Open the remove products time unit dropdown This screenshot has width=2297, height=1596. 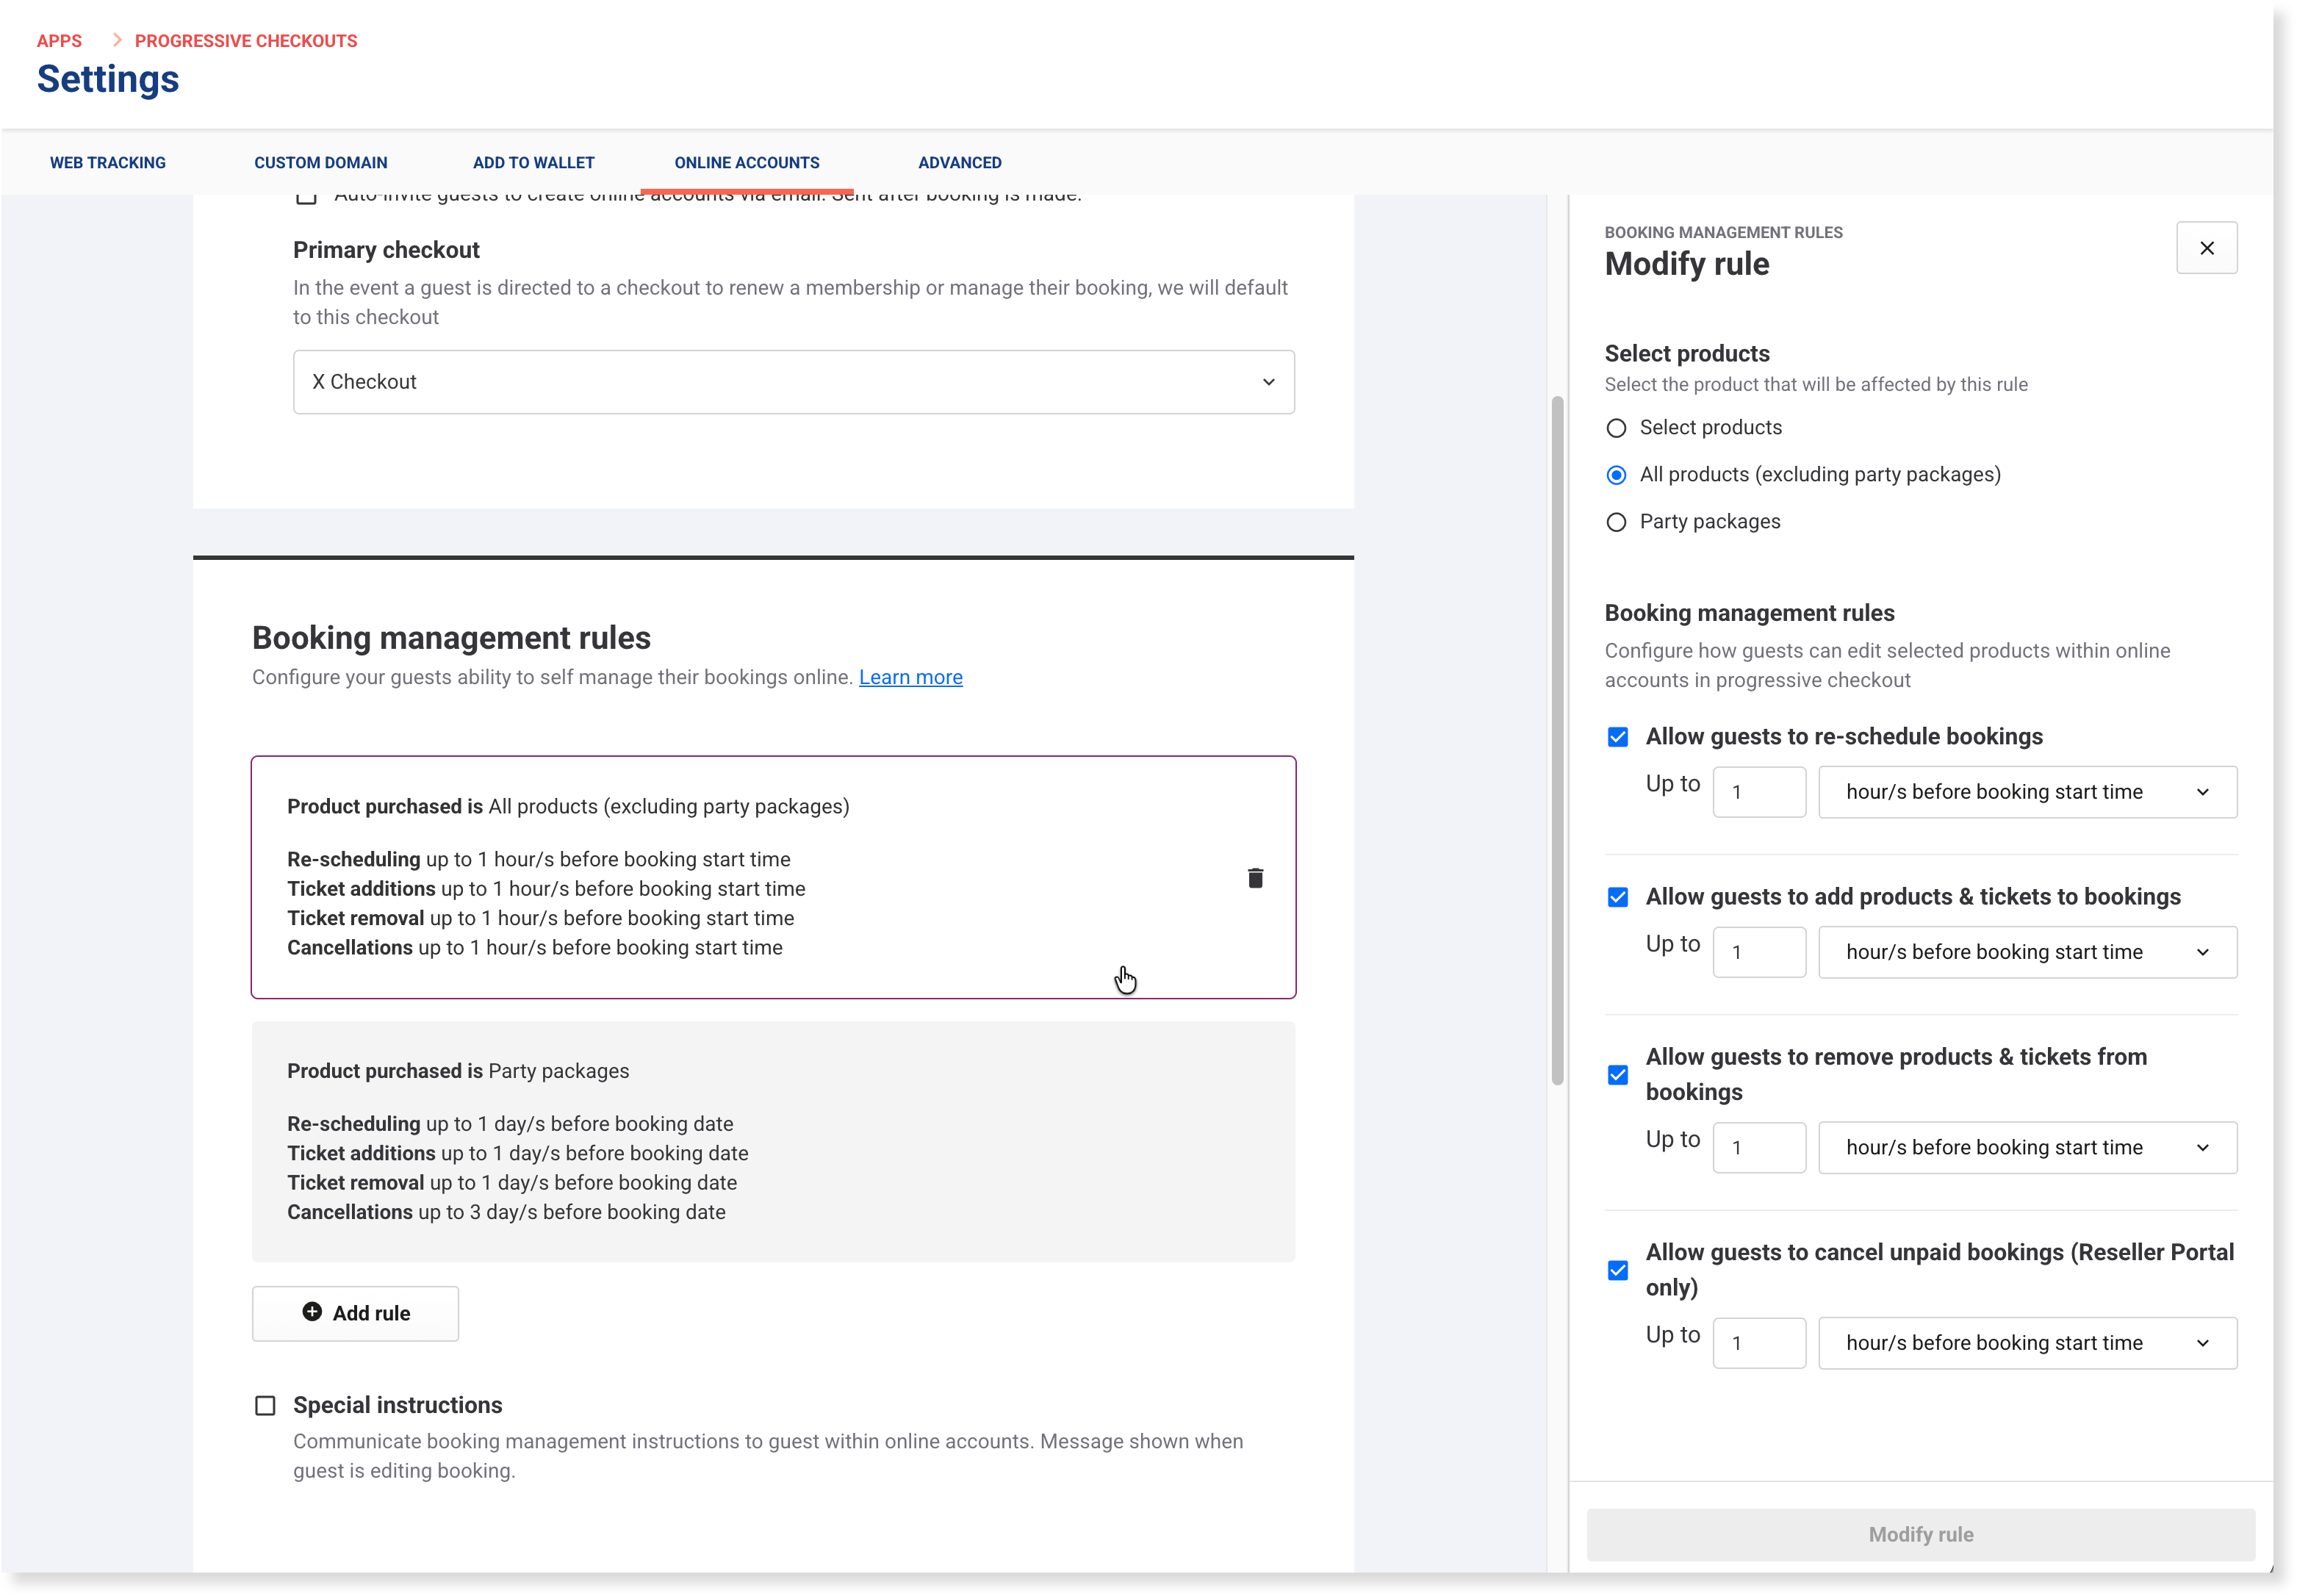pos(2027,1147)
